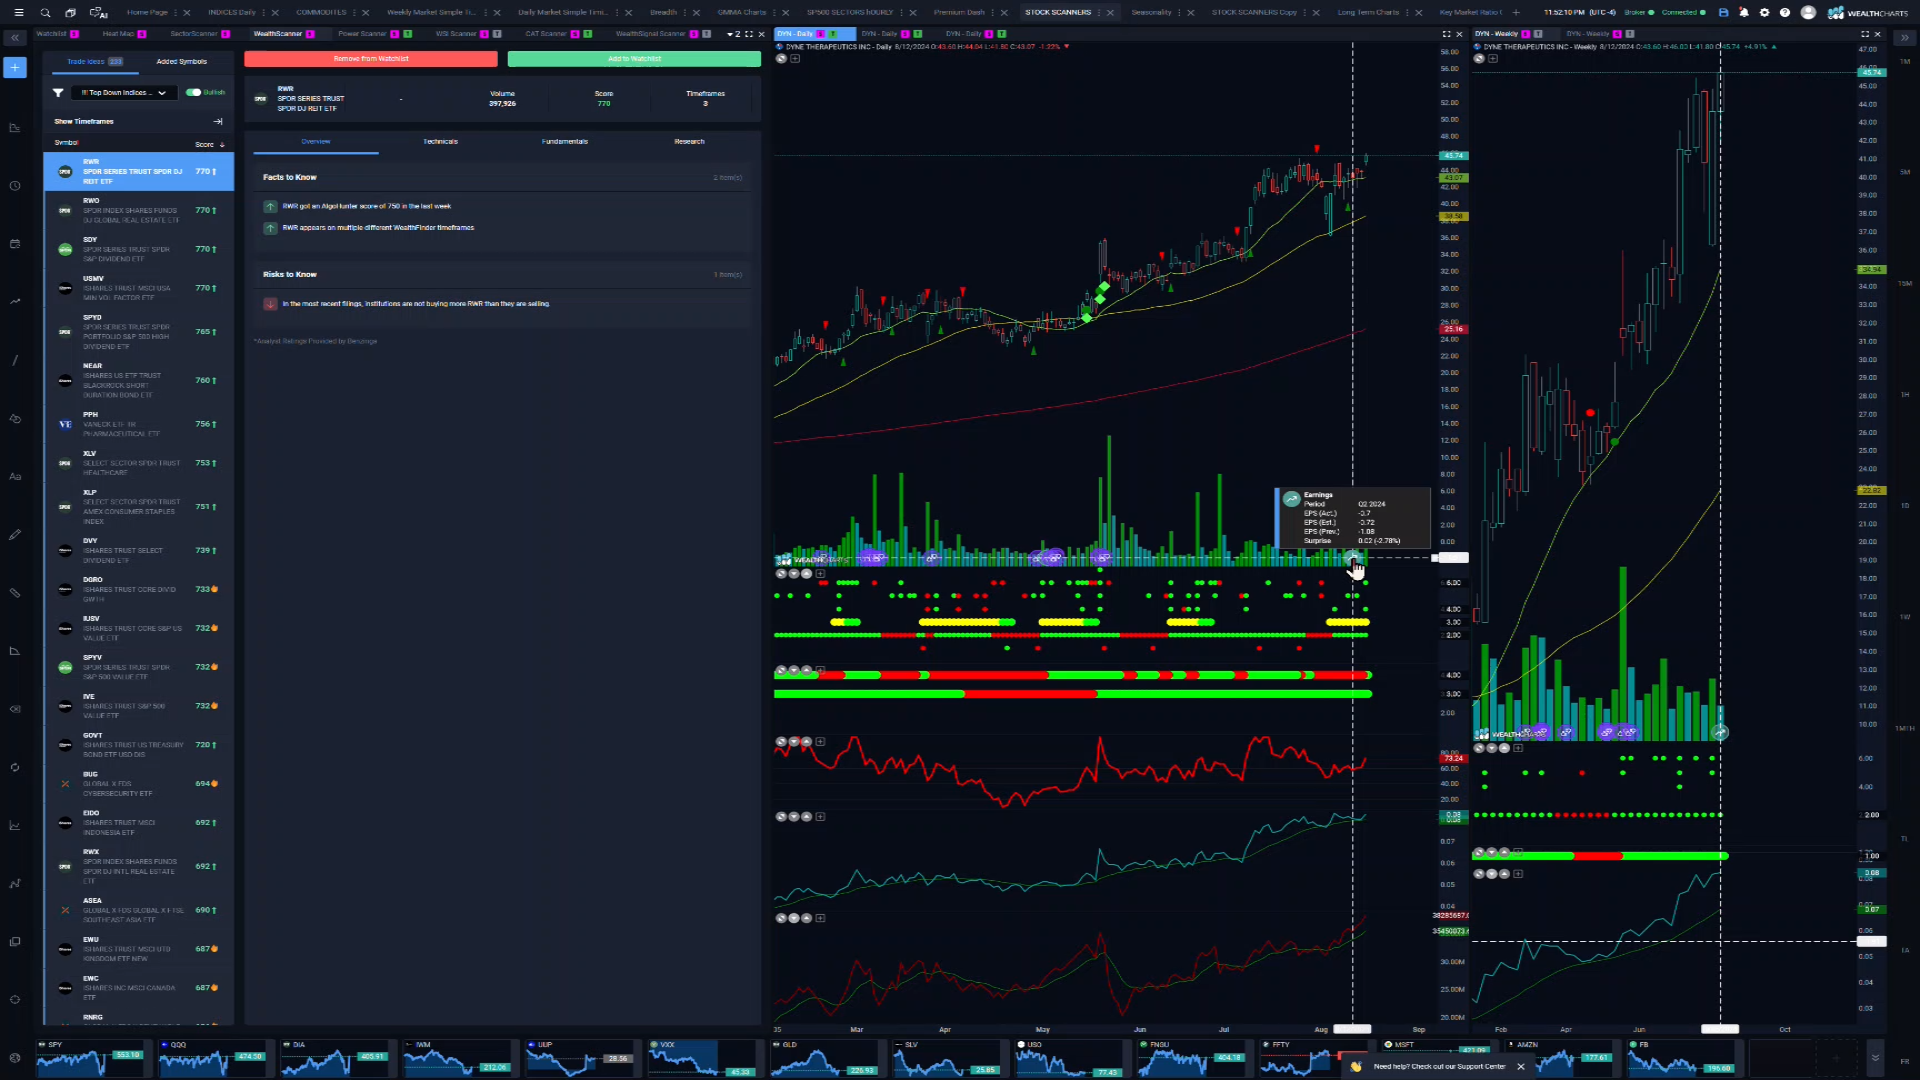The height and width of the screenshot is (1080, 1920).
Task: Switch to the Long Term Charts tab
Action: pyautogui.click(x=1368, y=13)
